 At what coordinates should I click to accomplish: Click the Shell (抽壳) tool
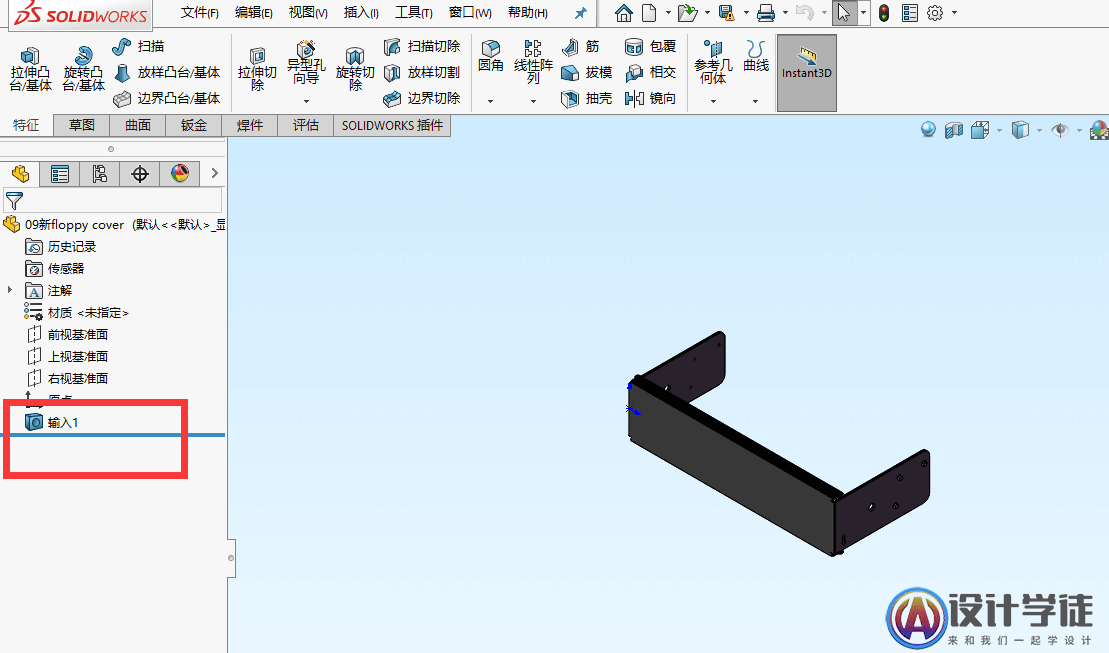click(586, 98)
